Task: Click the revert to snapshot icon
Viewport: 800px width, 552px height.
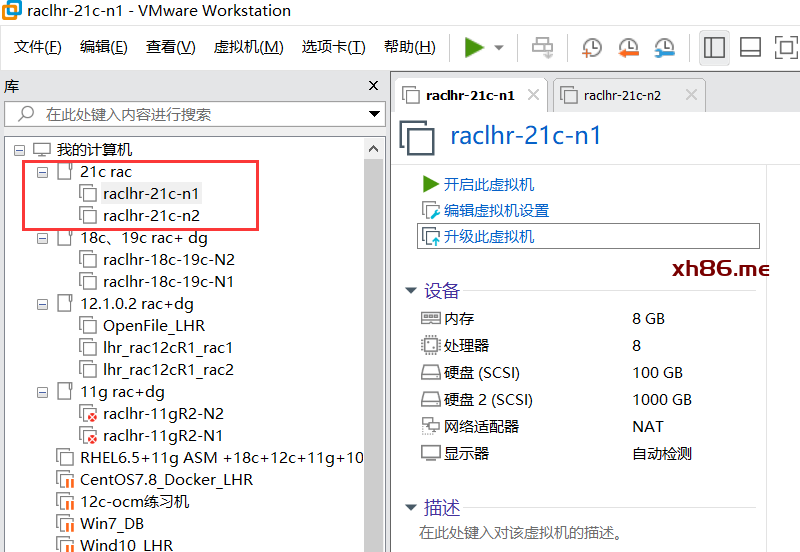Action: click(628, 47)
